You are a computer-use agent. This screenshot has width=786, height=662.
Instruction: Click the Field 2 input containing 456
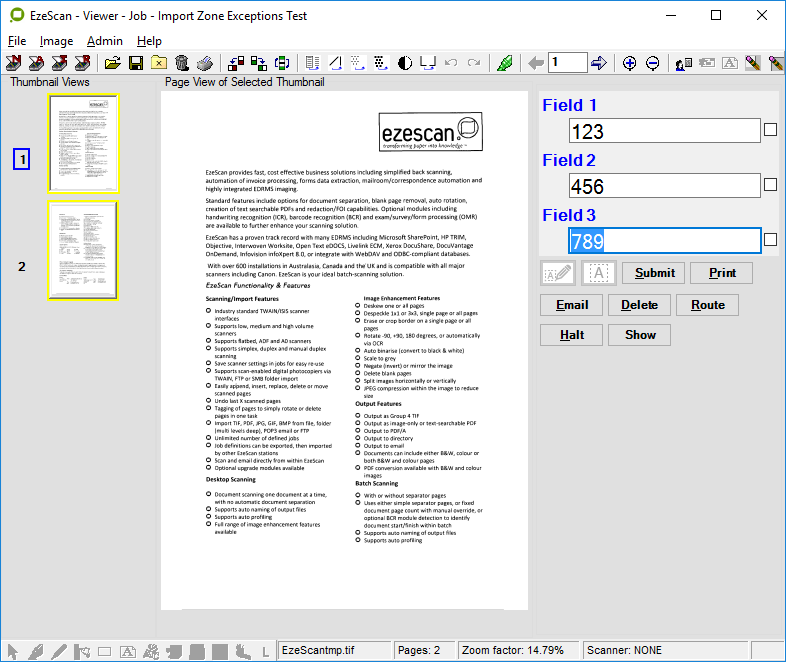(664, 186)
